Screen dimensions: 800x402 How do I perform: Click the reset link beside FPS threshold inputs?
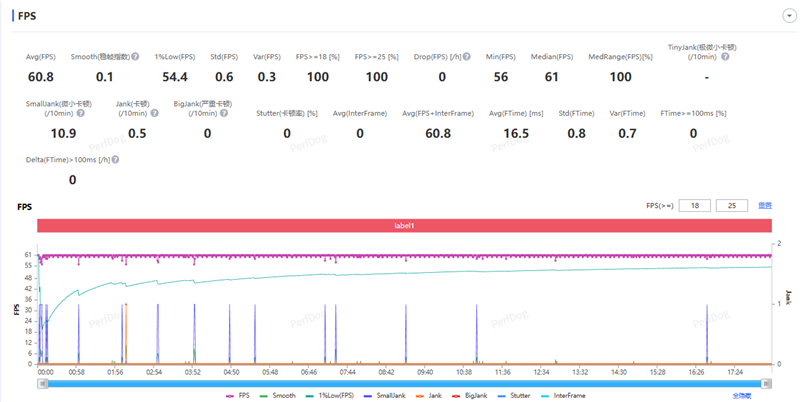coord(765,206)
